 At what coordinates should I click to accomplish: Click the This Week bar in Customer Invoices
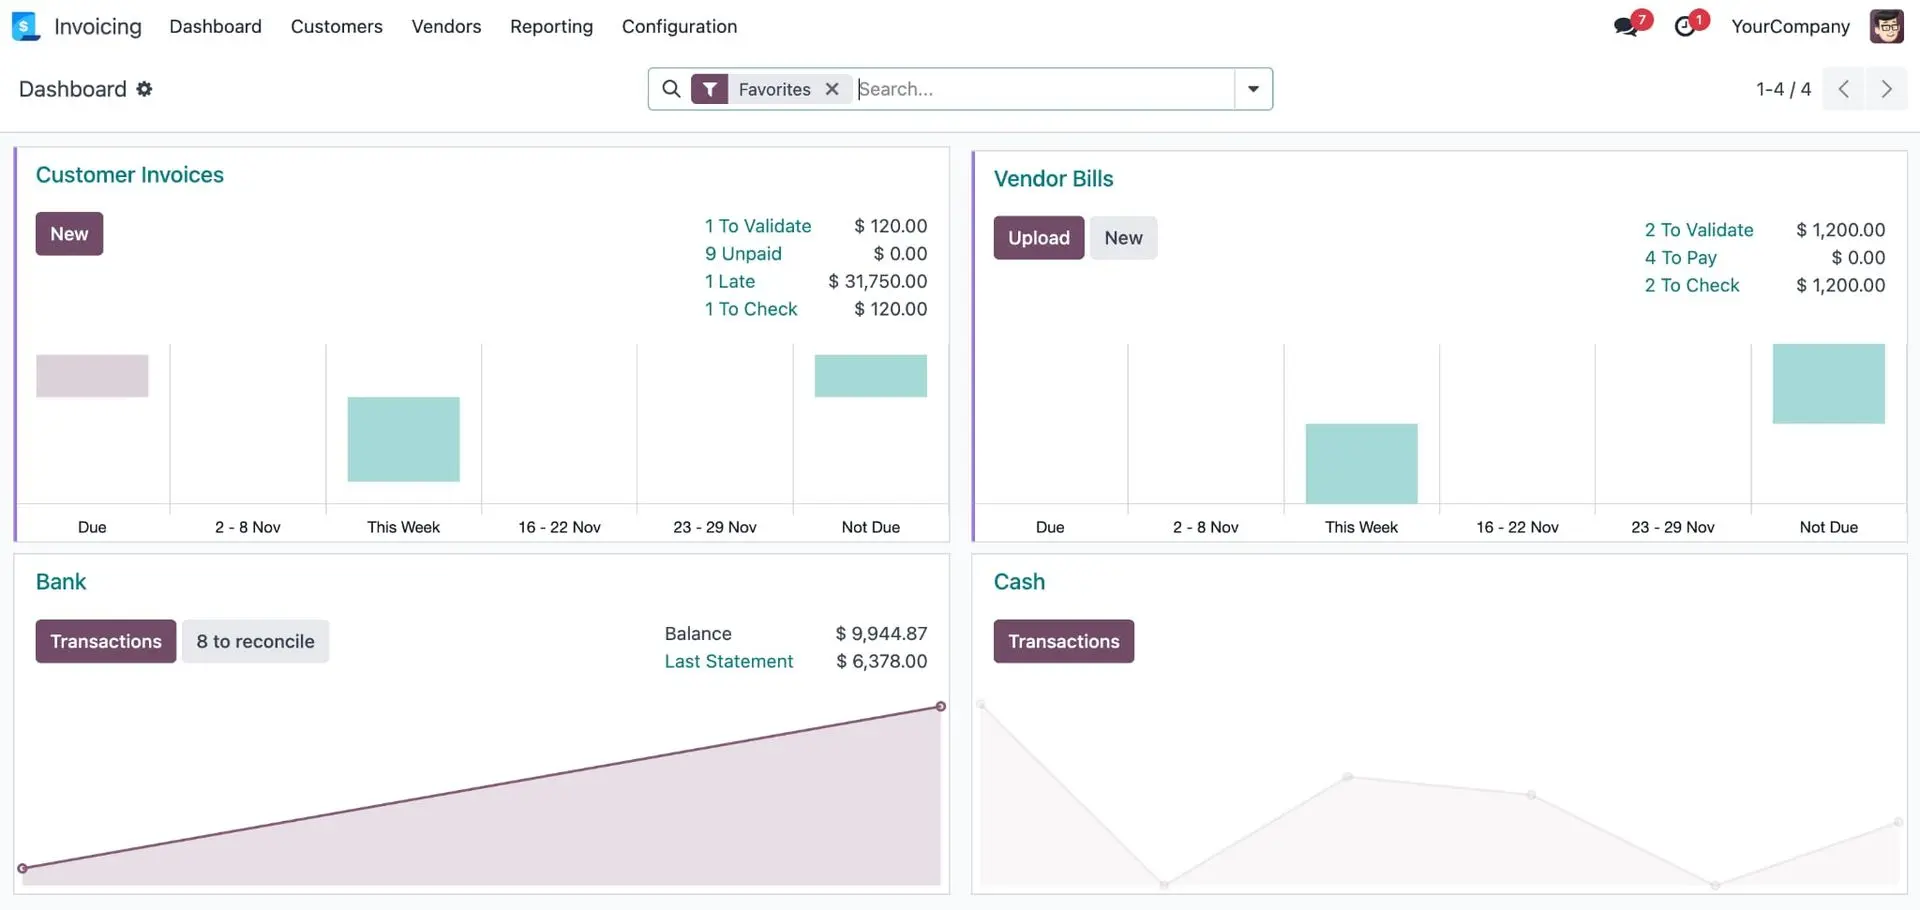(403, 439)
